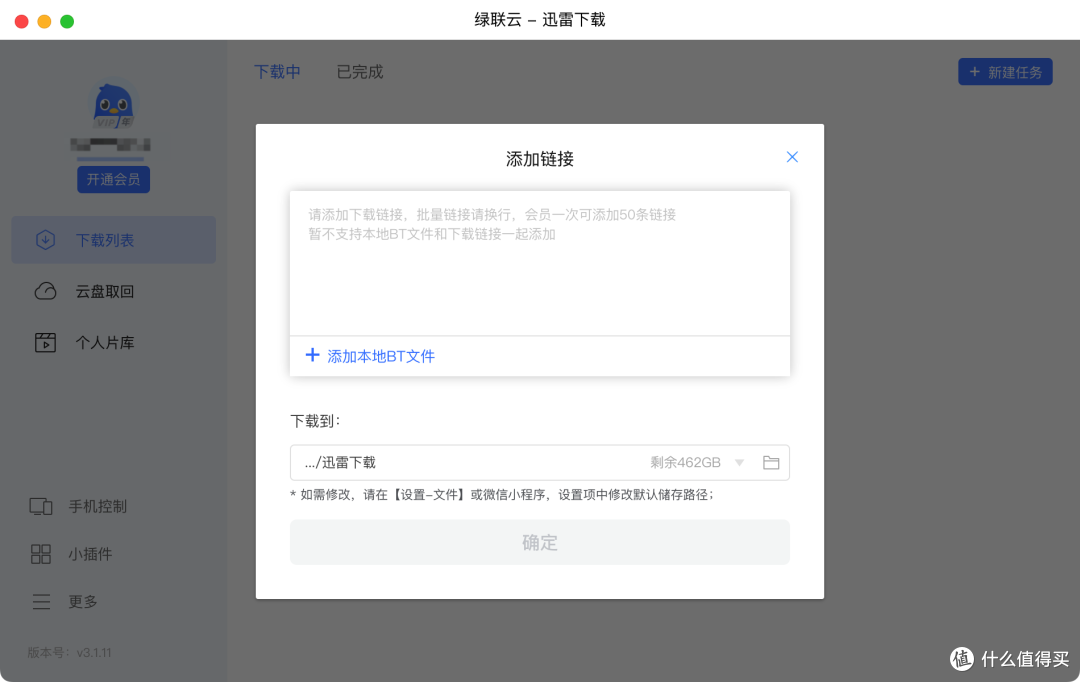
Task: Click the 云盘取回 cloud icon
Action: click(45, 291)
